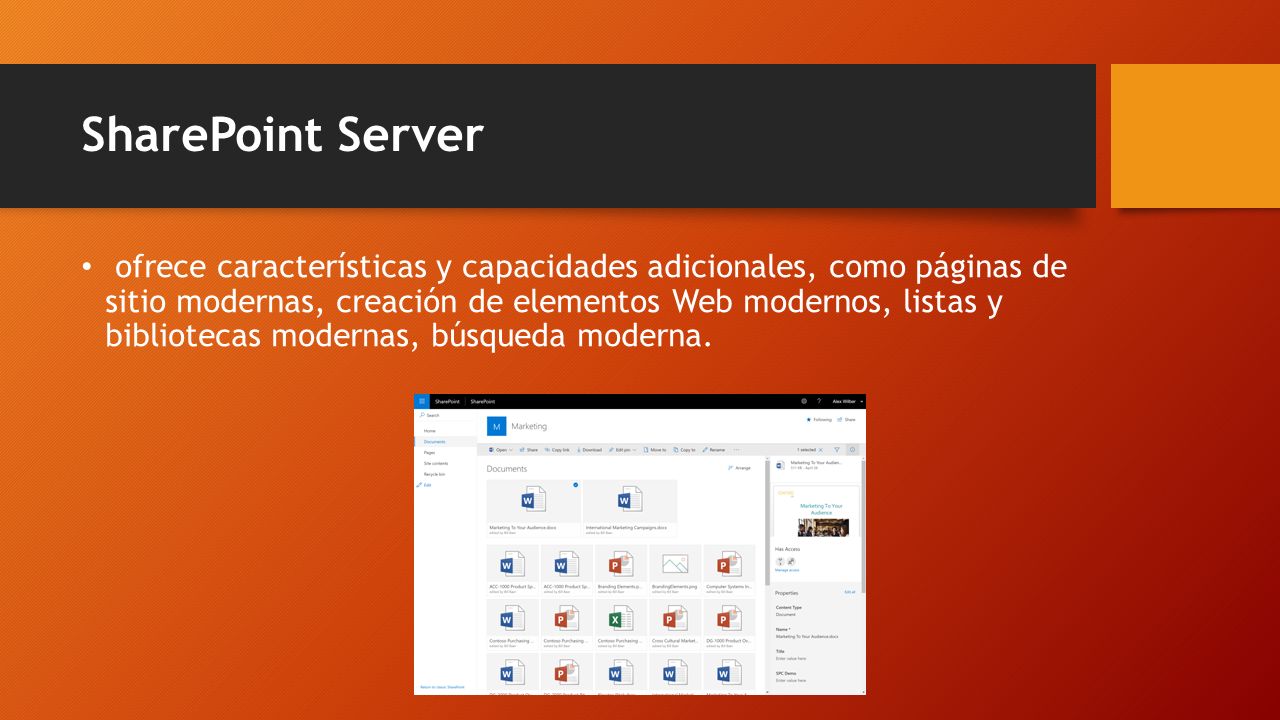Click the Edit navigation link

click(x=424, y=485)
